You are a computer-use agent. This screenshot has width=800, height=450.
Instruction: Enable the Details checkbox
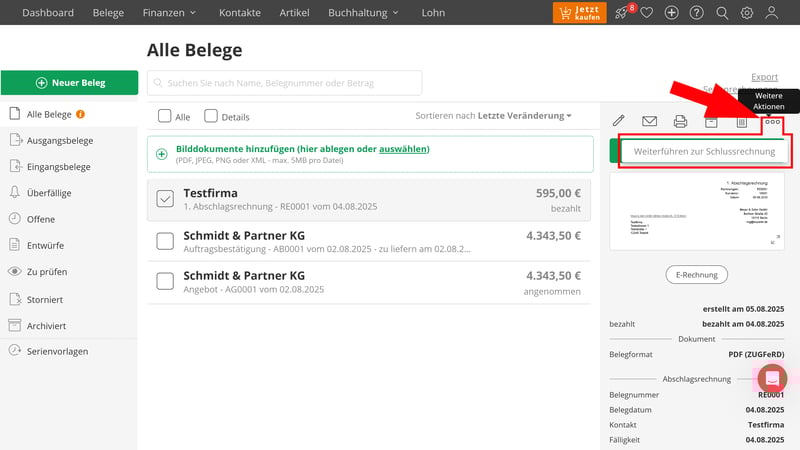[211, 116]
